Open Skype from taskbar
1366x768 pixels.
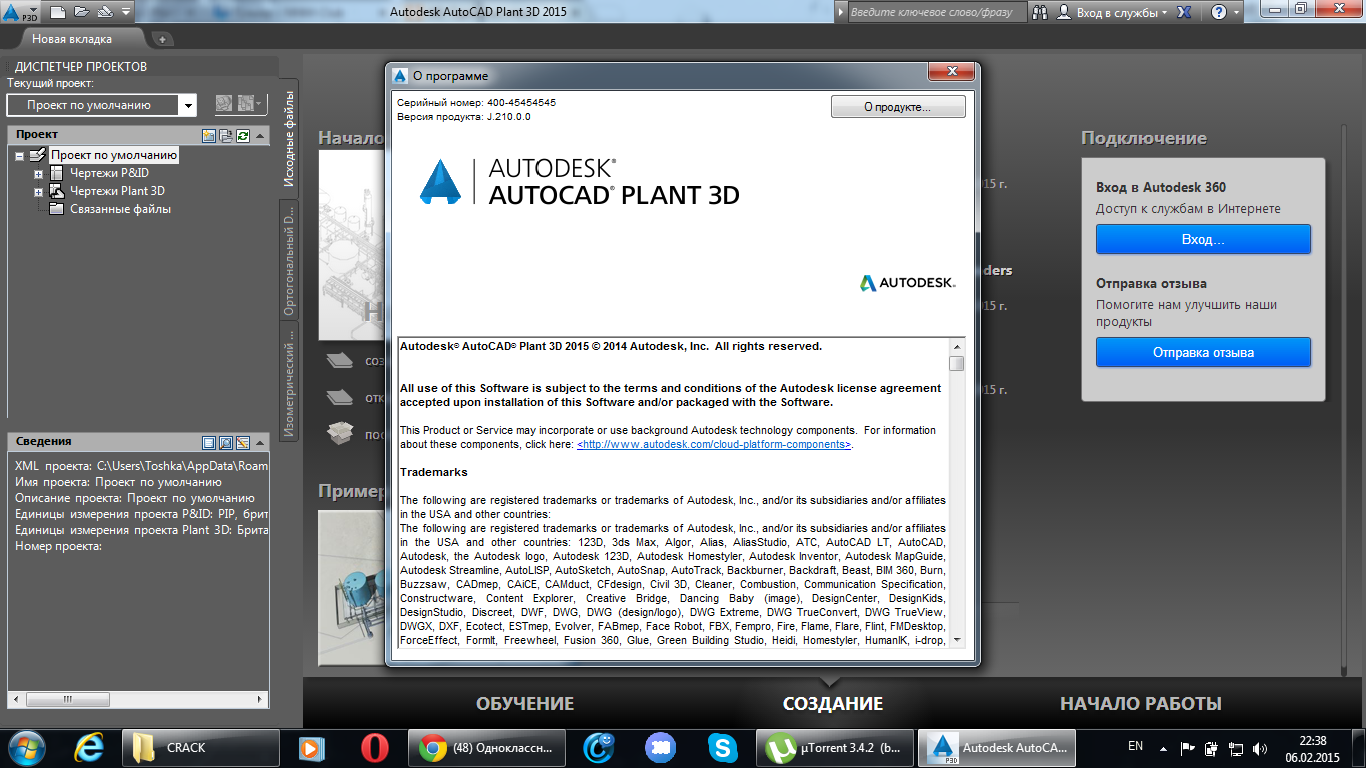point(722,747)
